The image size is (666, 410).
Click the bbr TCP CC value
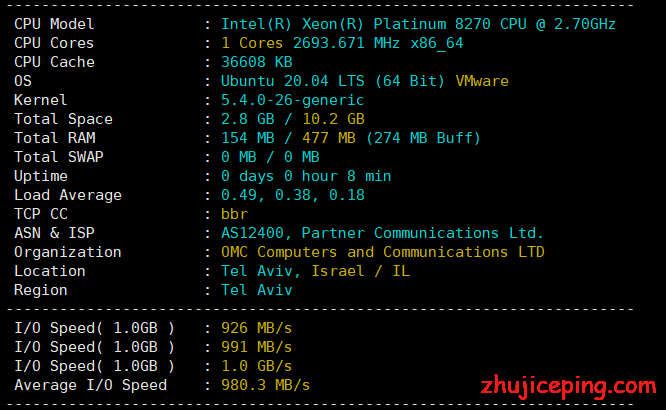(234, 214)
